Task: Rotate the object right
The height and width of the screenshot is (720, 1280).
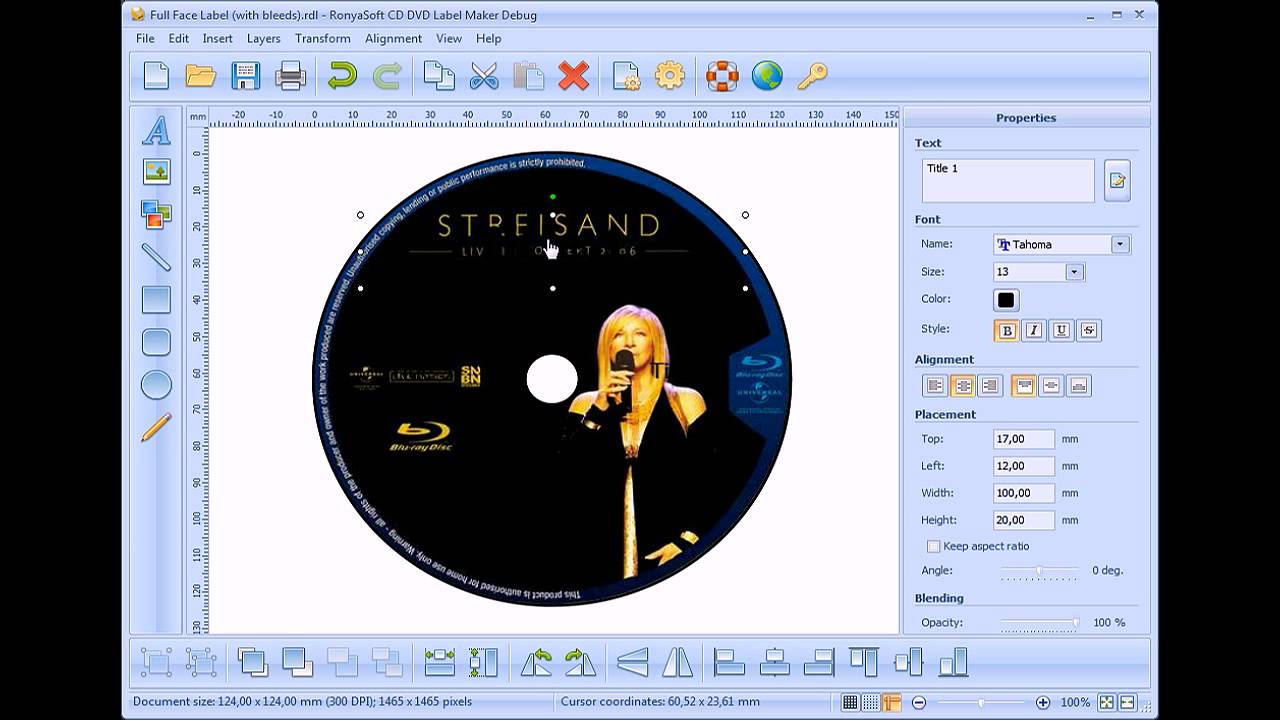Action: point(580,662)
